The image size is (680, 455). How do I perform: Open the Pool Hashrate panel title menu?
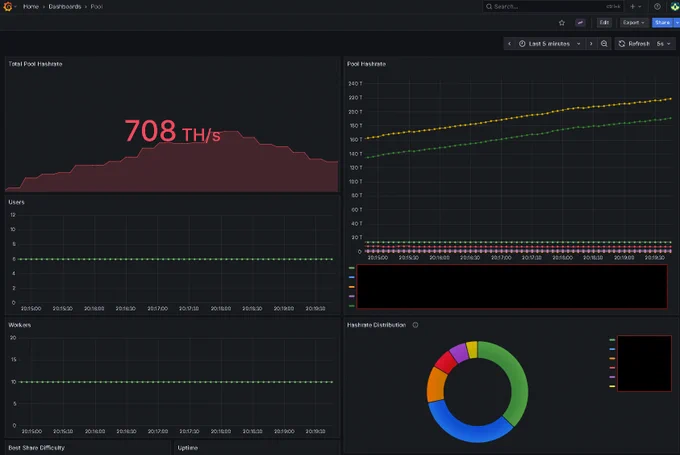(x=366, y=64)
